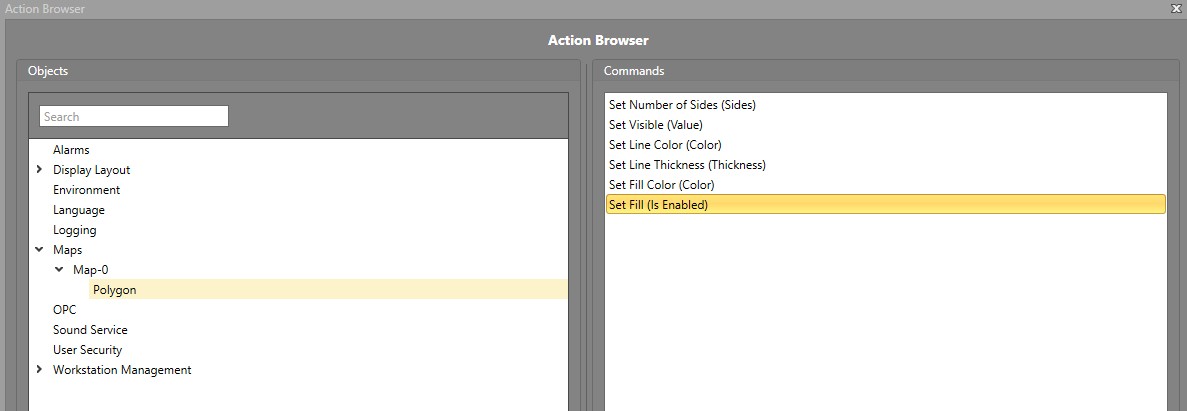Click the Search input field

point(133,117)
